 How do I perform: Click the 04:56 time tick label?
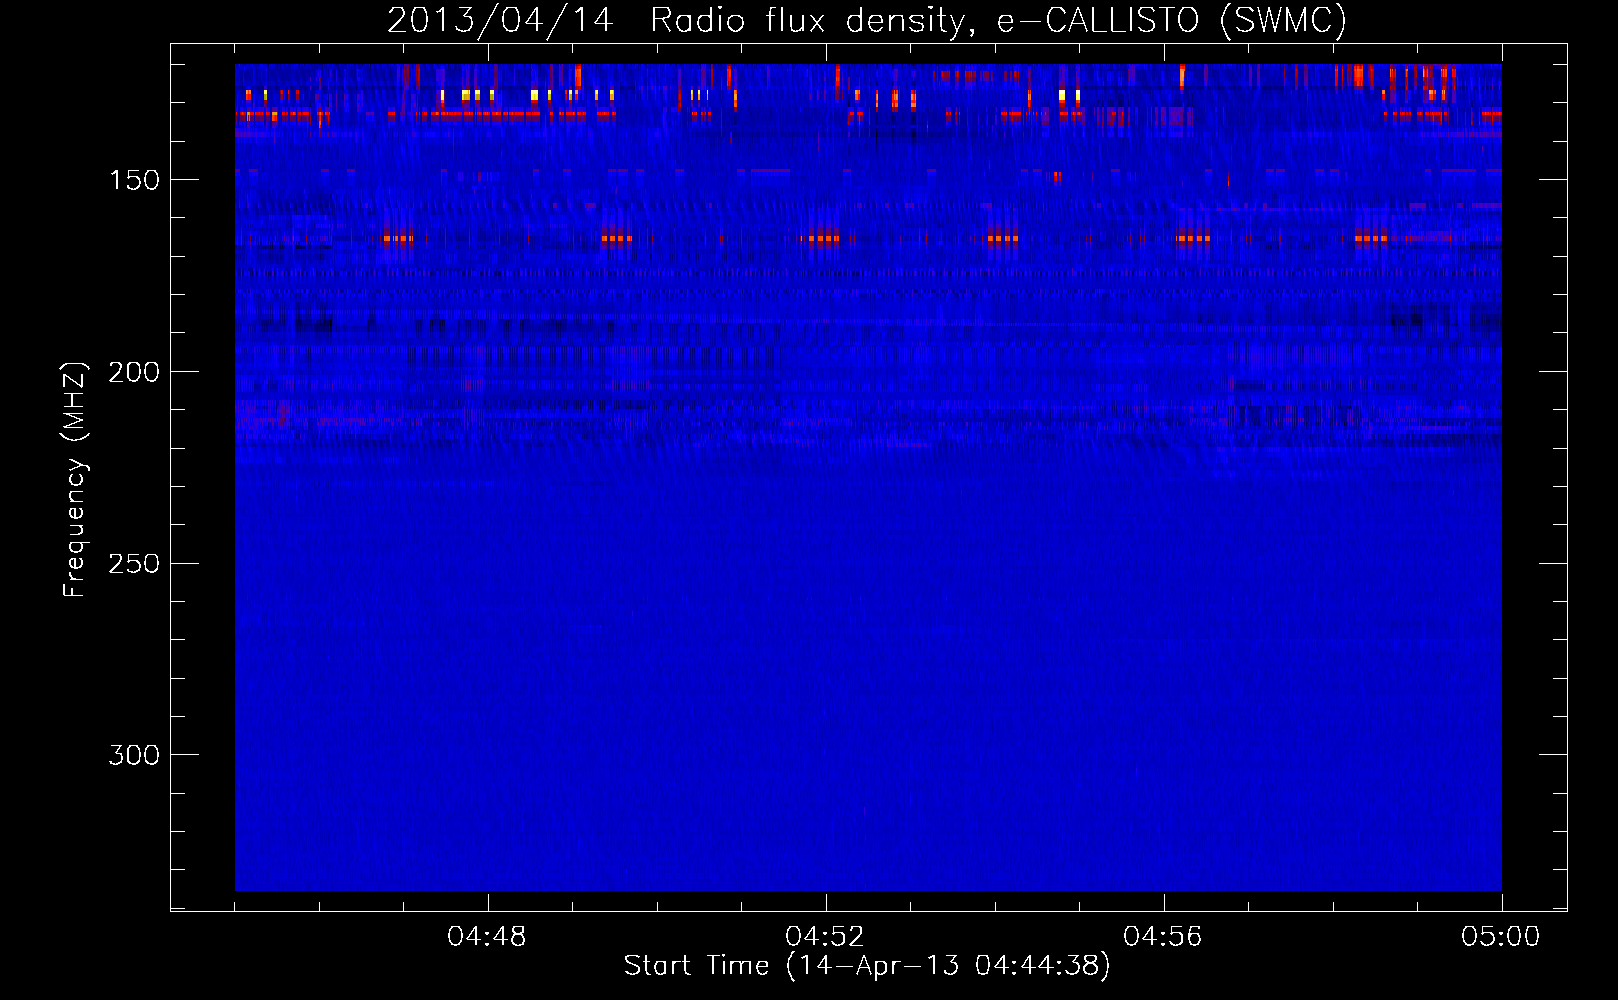click(1163, 937)
